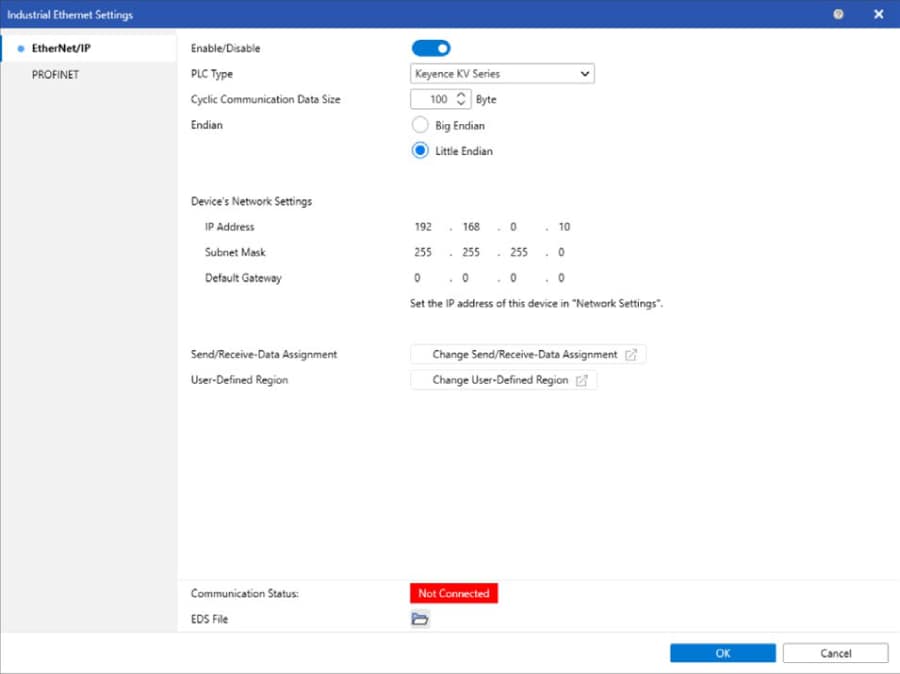Click the Cancel button

point(835,653)
